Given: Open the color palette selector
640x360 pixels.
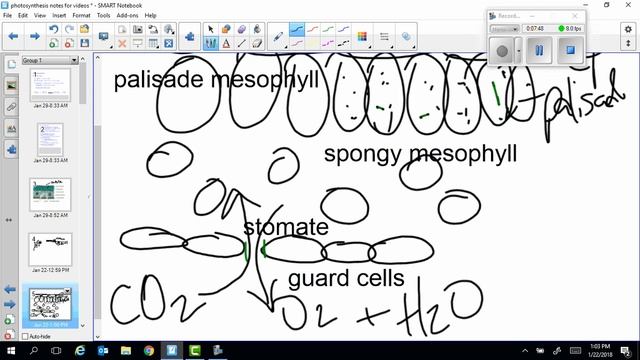Looking at the screenshot, I should (x=362, y=37).
